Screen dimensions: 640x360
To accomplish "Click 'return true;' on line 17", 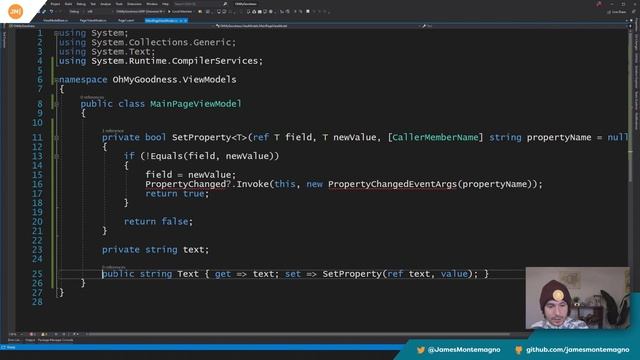I will 177,193.
